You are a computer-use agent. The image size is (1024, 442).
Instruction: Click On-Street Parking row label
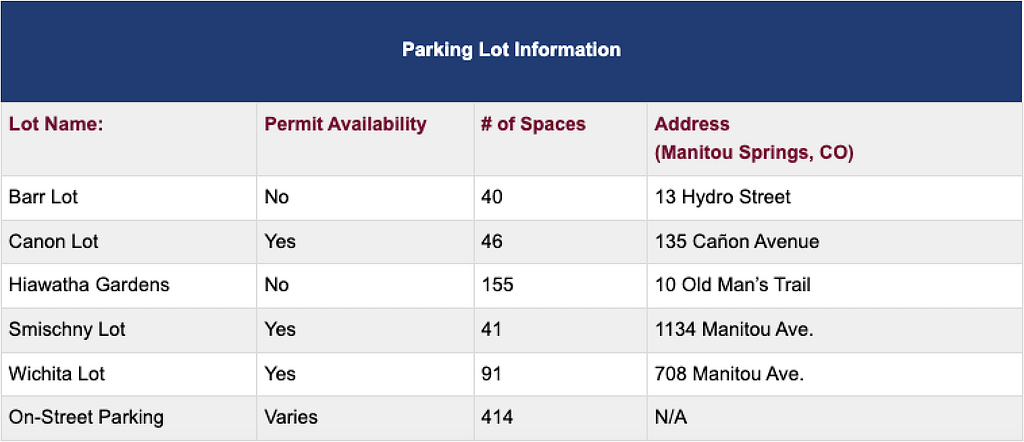click(x=86, y=417)
